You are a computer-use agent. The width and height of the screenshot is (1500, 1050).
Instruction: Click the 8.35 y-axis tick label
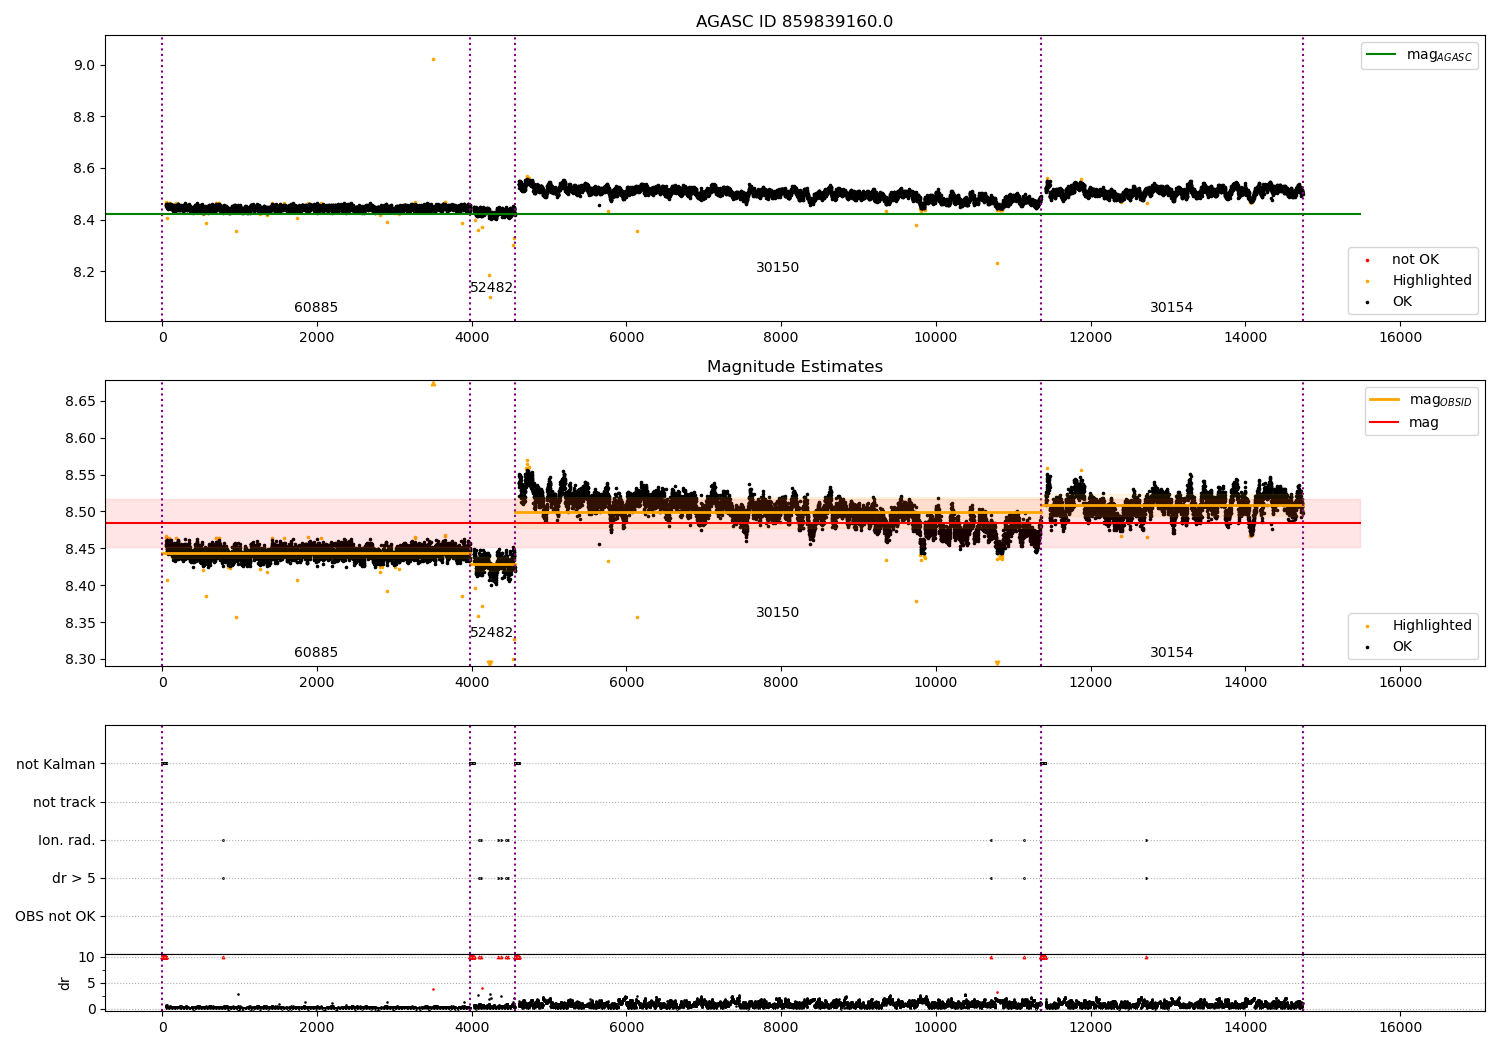tap(81, 623)
